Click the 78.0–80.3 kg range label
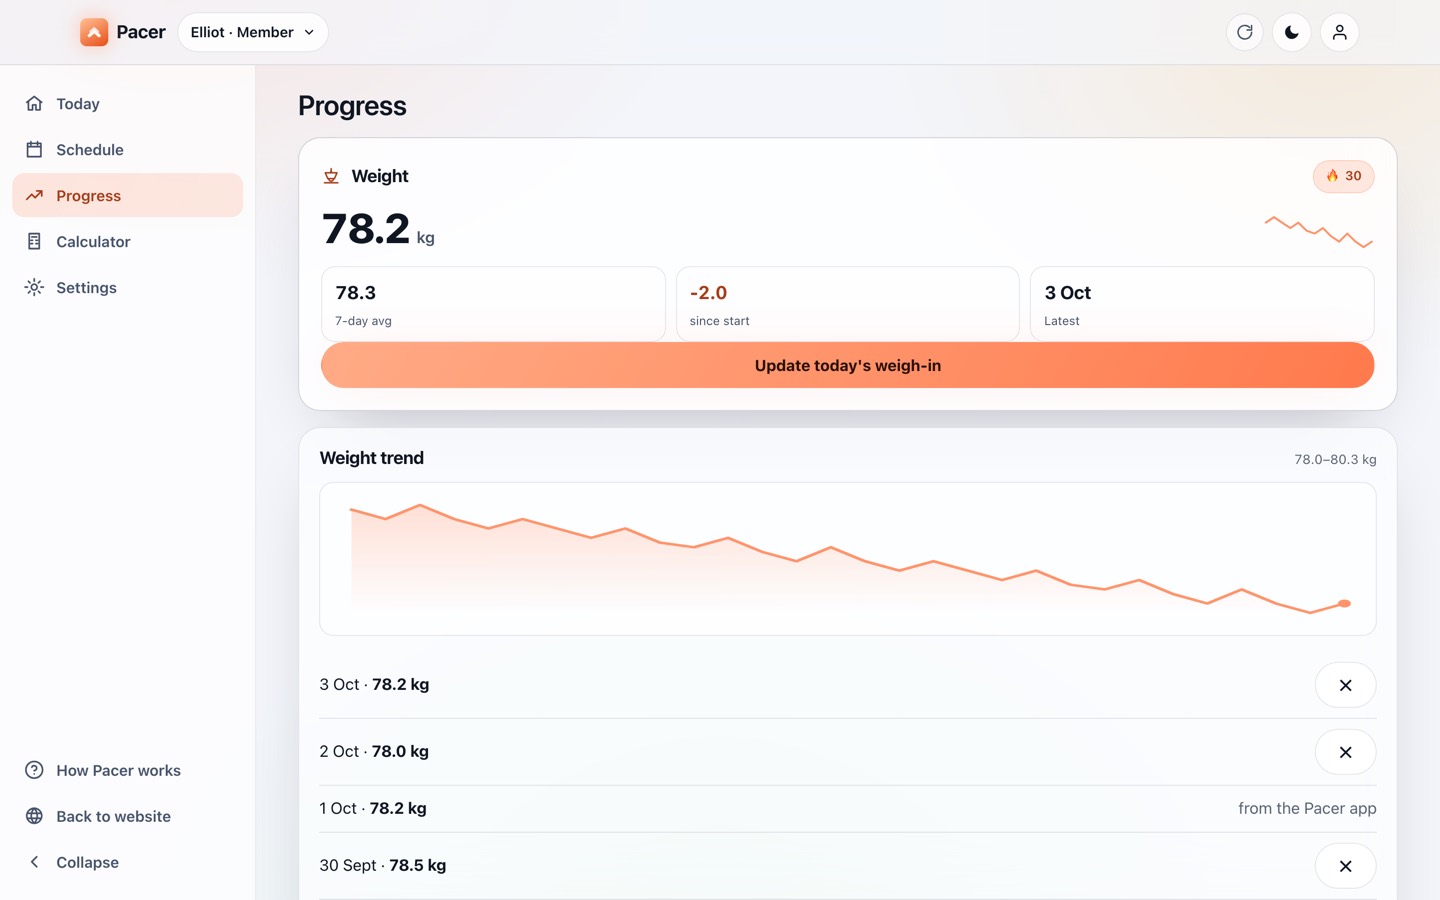 1335,459
